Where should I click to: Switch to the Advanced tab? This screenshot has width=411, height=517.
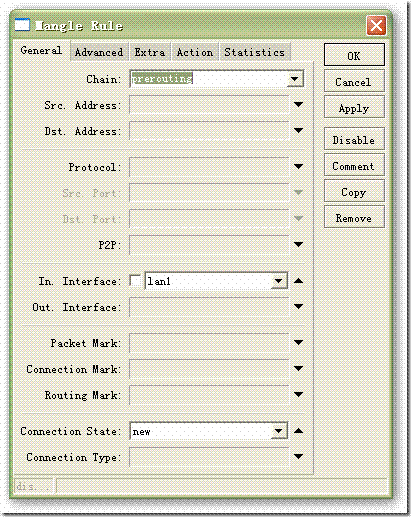99,52
